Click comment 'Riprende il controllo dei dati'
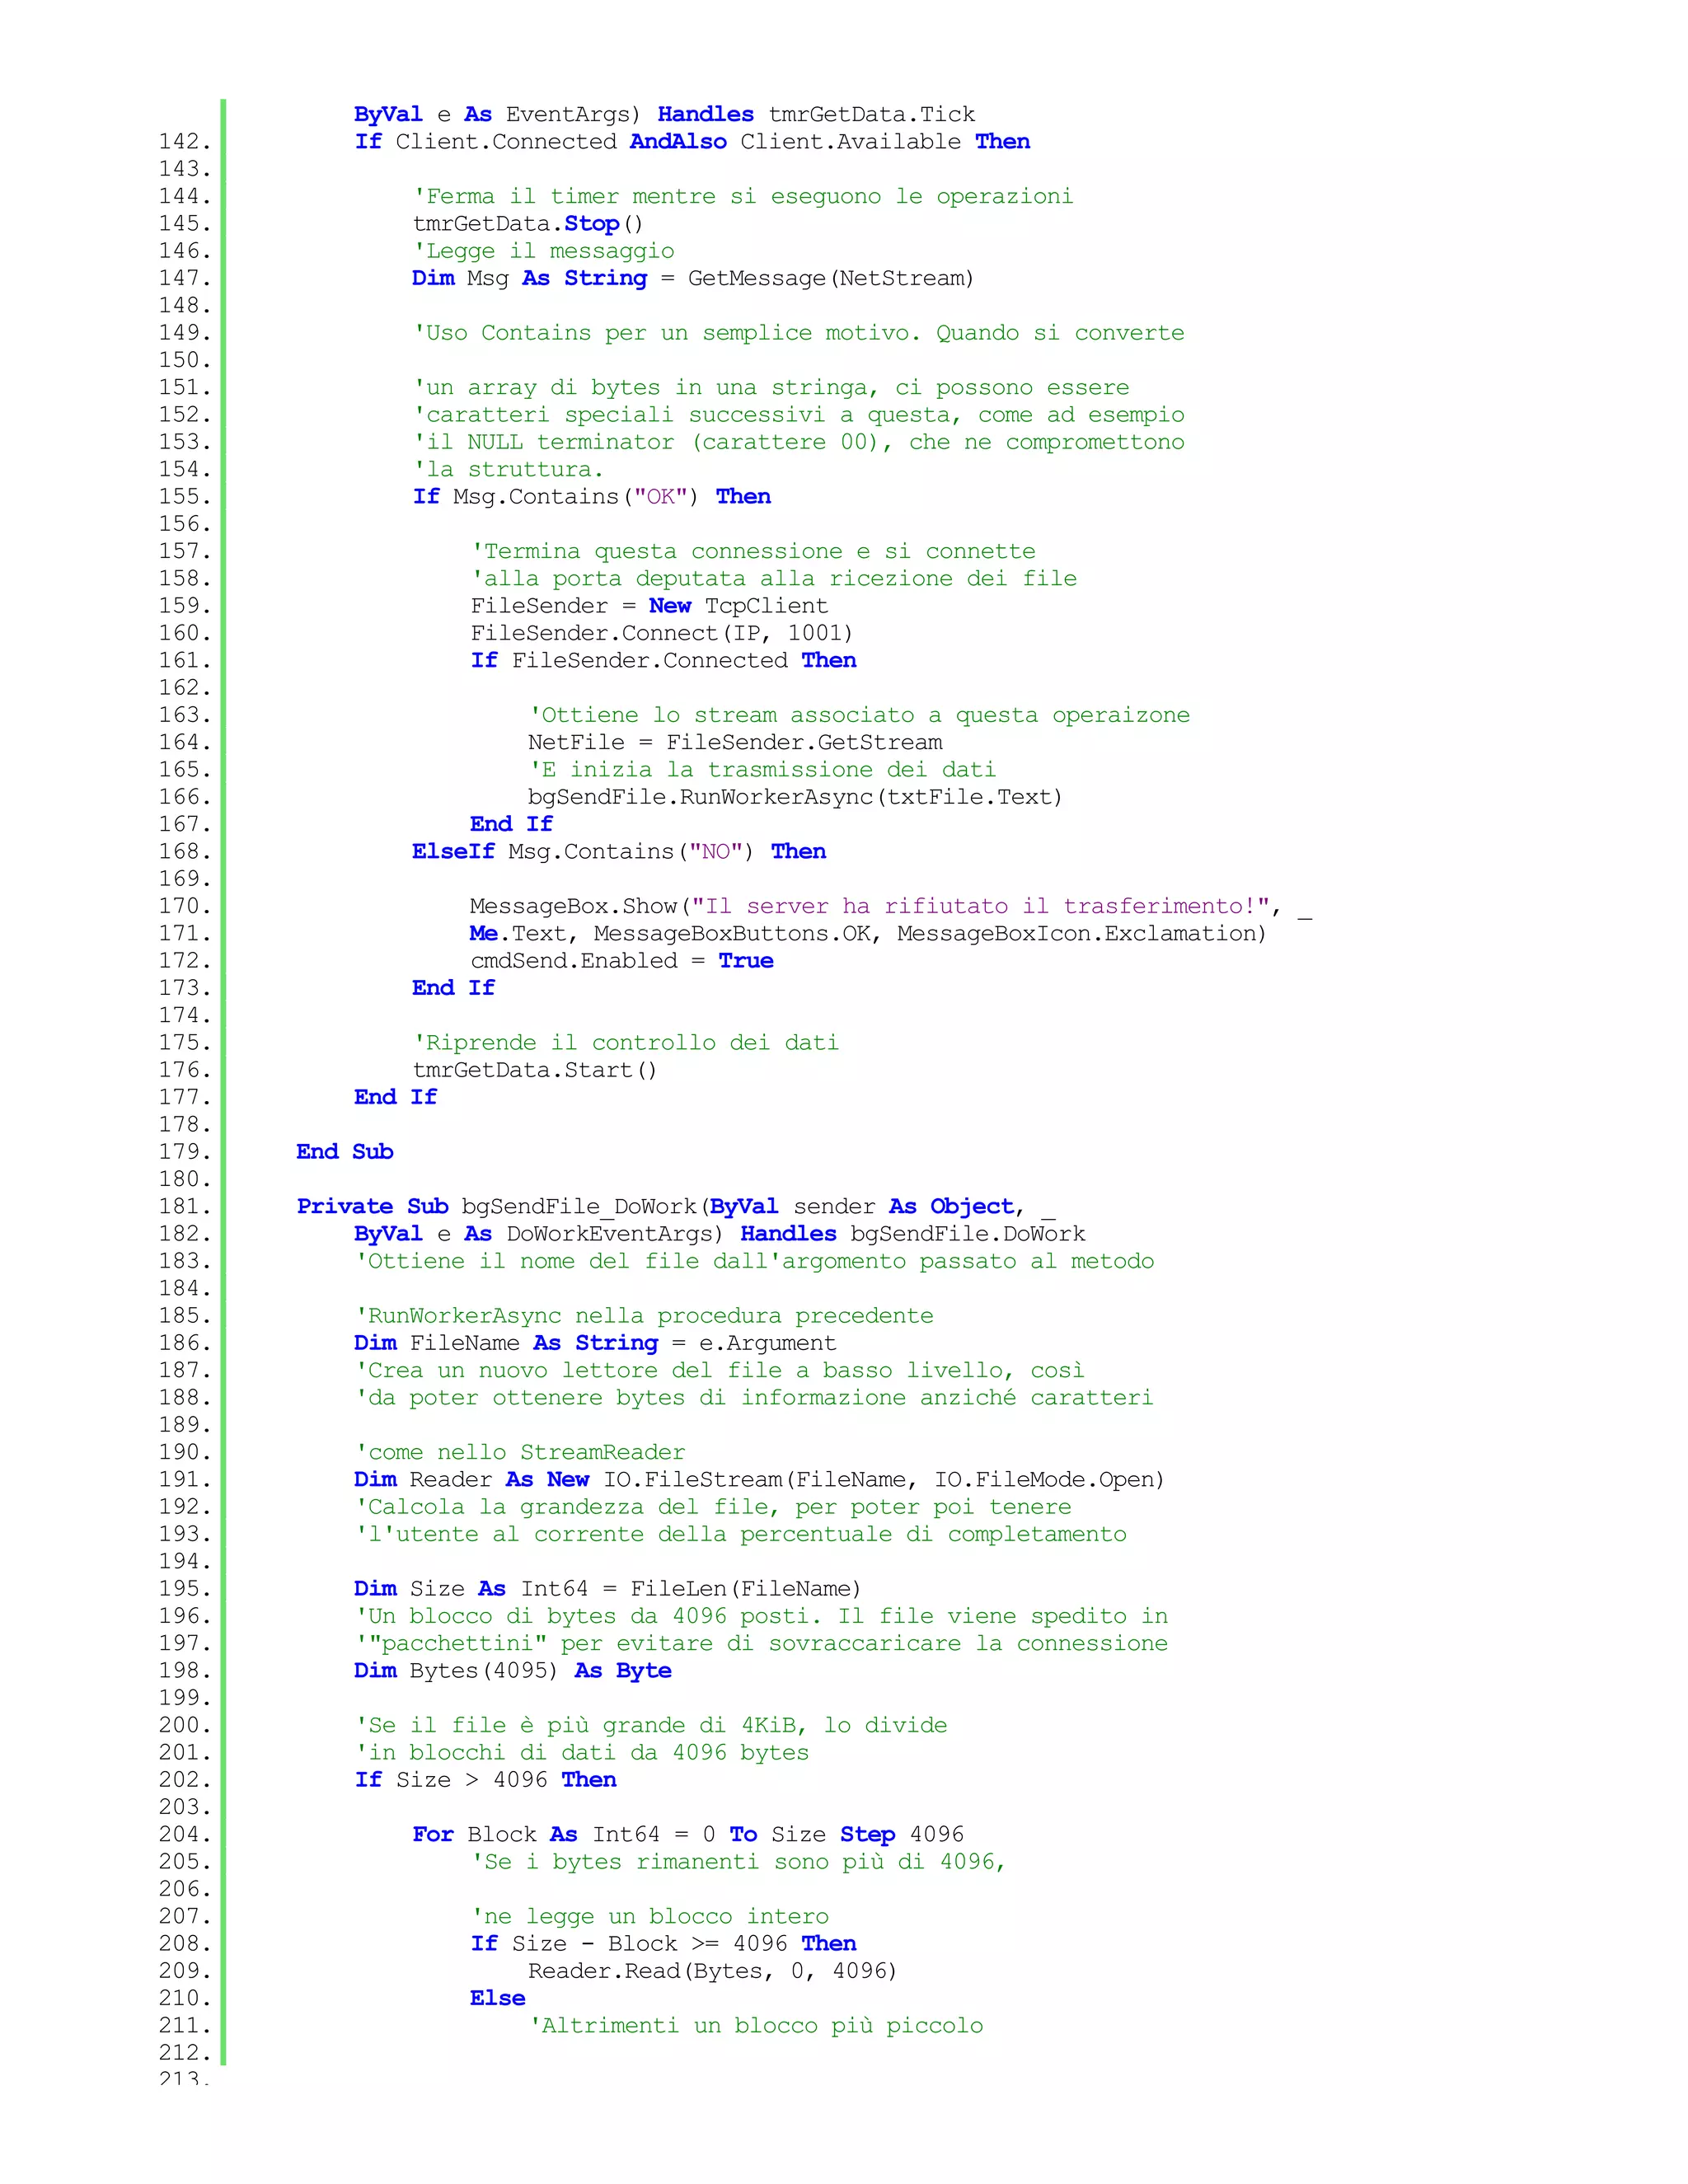1688x2184 pixels. click(x=626, y=1043)
